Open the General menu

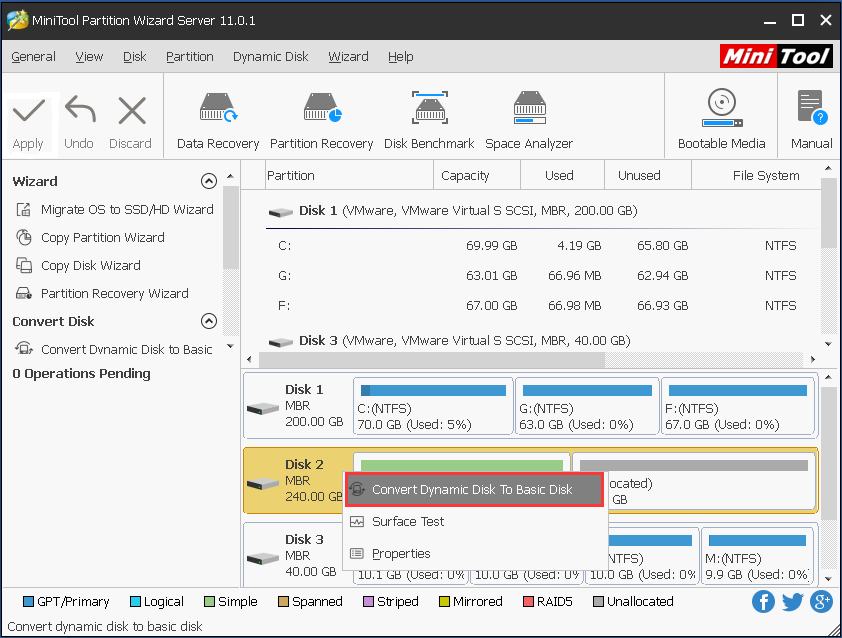(33, 56)
